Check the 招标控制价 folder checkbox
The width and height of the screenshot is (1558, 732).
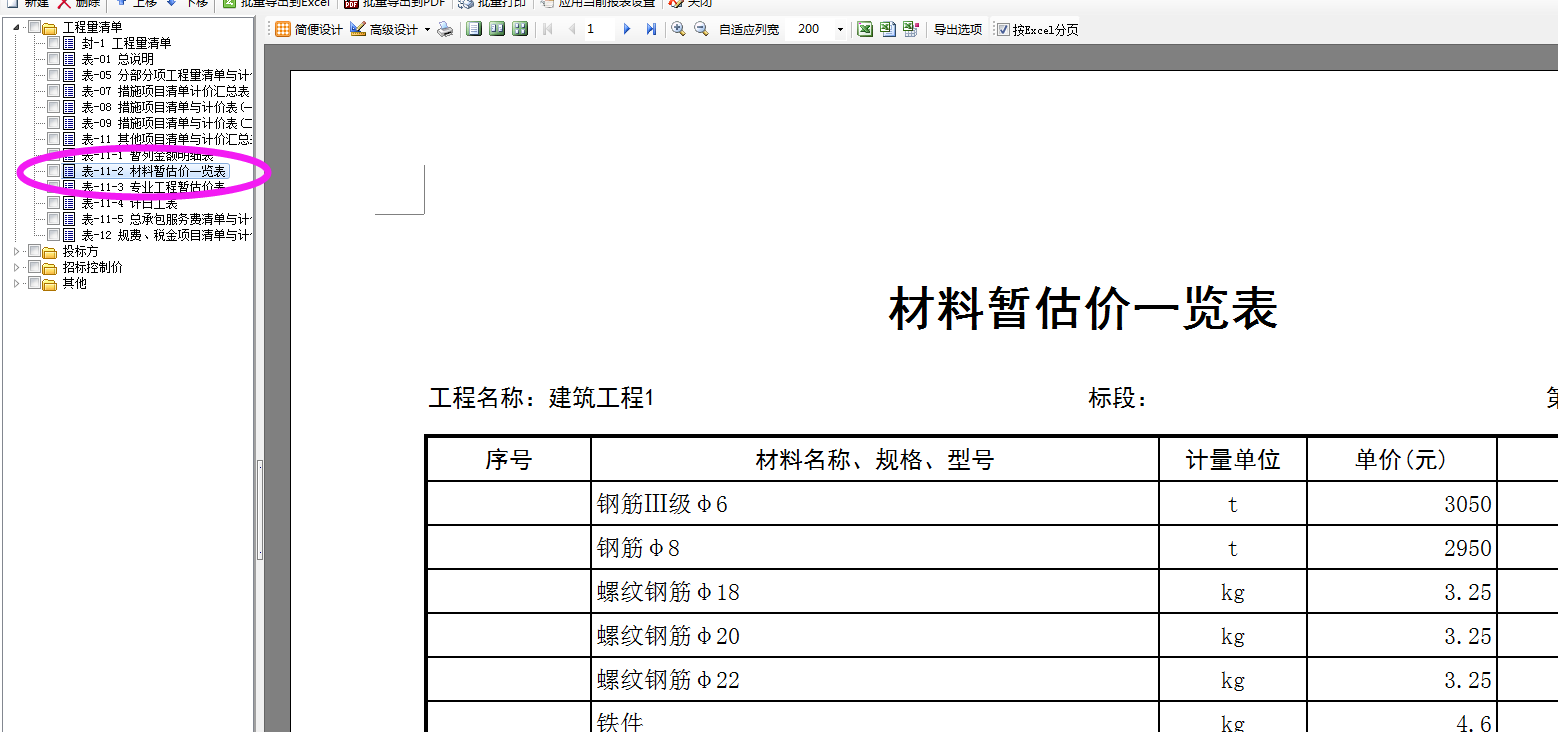pyautogui.click(x=34, y=267)
